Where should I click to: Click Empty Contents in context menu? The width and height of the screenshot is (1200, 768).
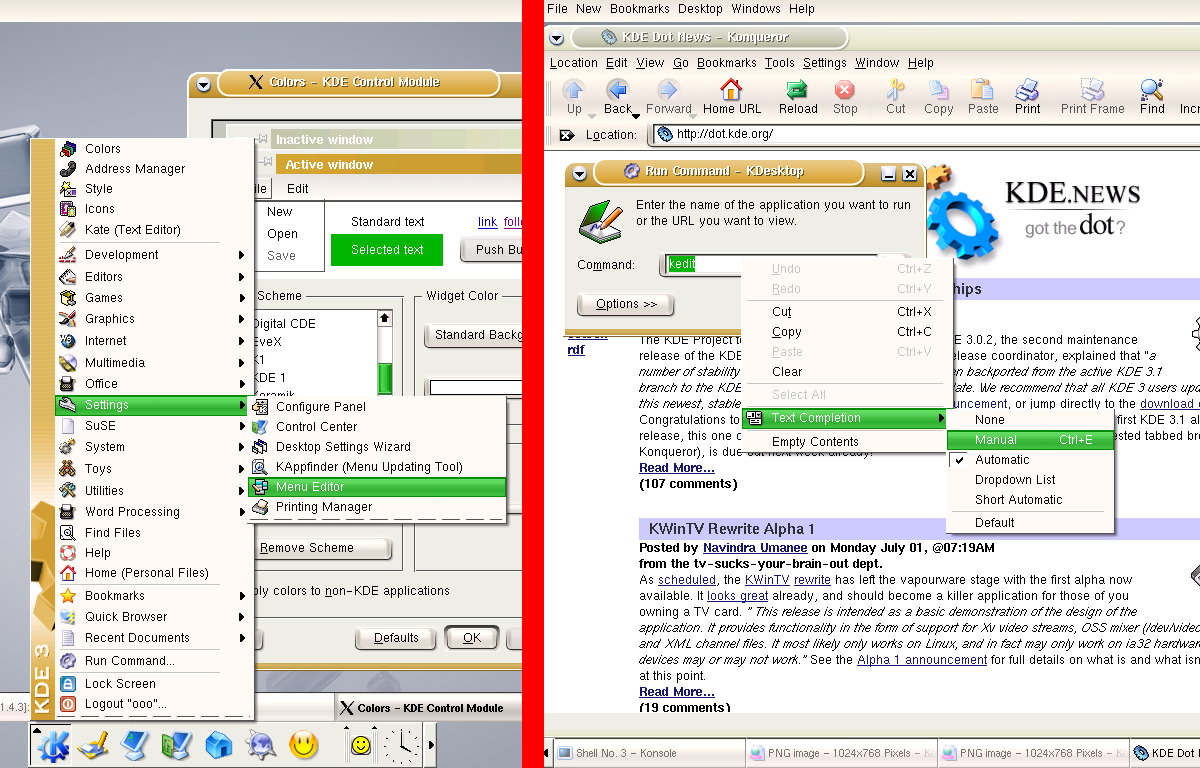846,442
